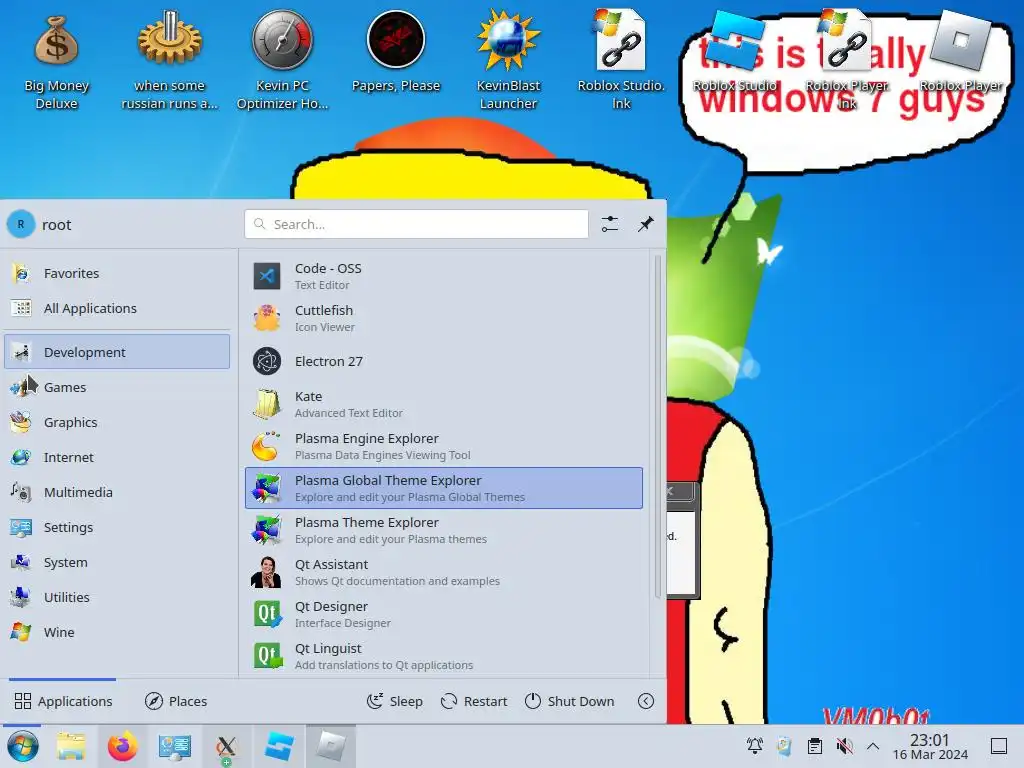Viewport: 1024px width, 768px height.
Task: Launch Plasma Global Theme Explorer
Action: point(444,488)
